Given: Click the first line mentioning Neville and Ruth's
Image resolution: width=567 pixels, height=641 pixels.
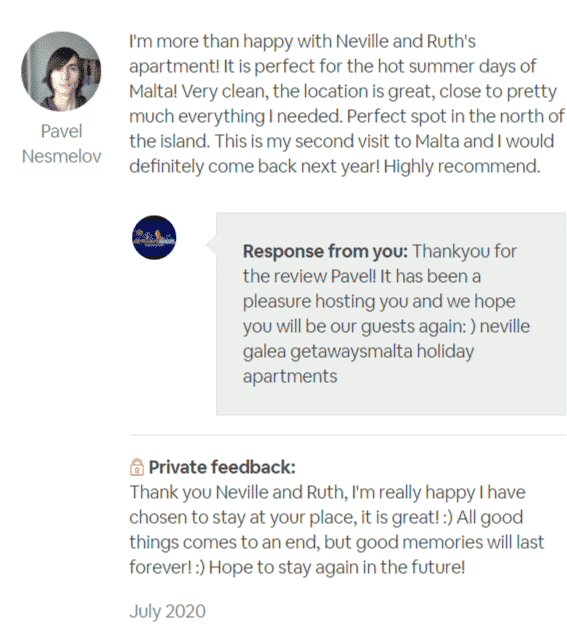Looking at the screenshot, I should (303, 41).
